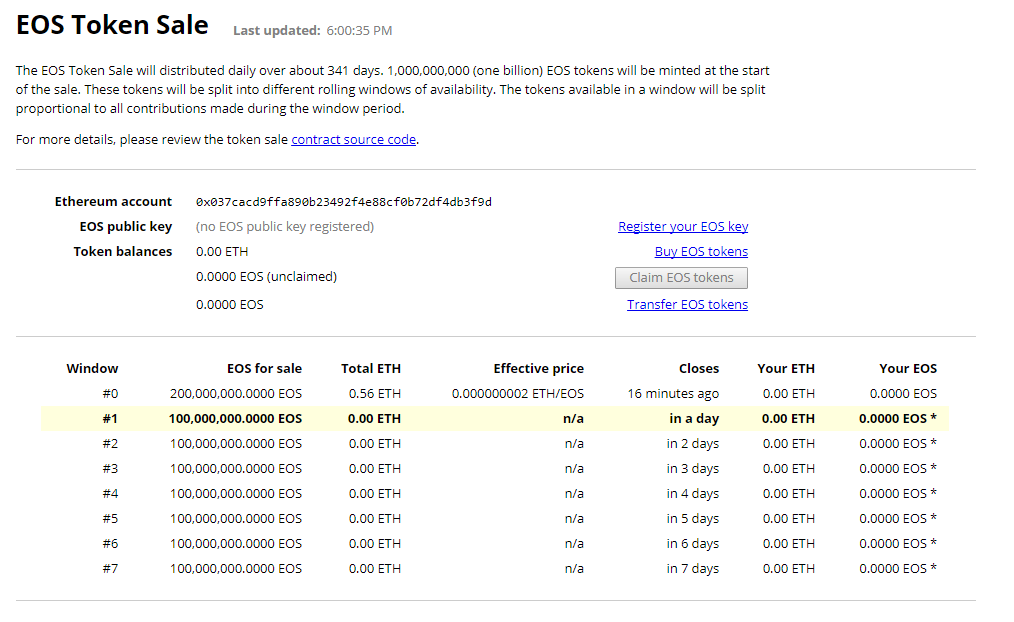The image size is (1014, 622).
Task: Click the 200,000,000.0000 EOS for sale value
Action: tap(236, 394)
